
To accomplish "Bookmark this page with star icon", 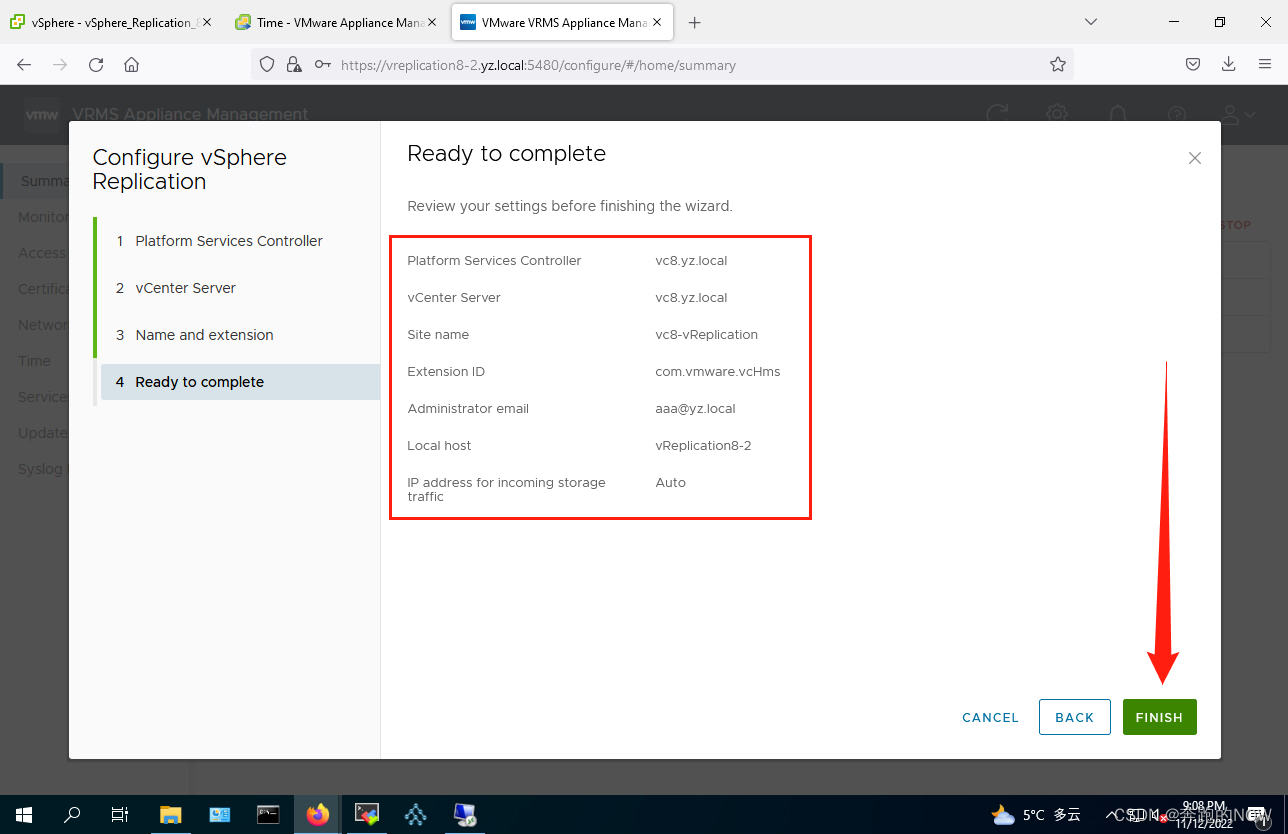I will coord(1058,65).
